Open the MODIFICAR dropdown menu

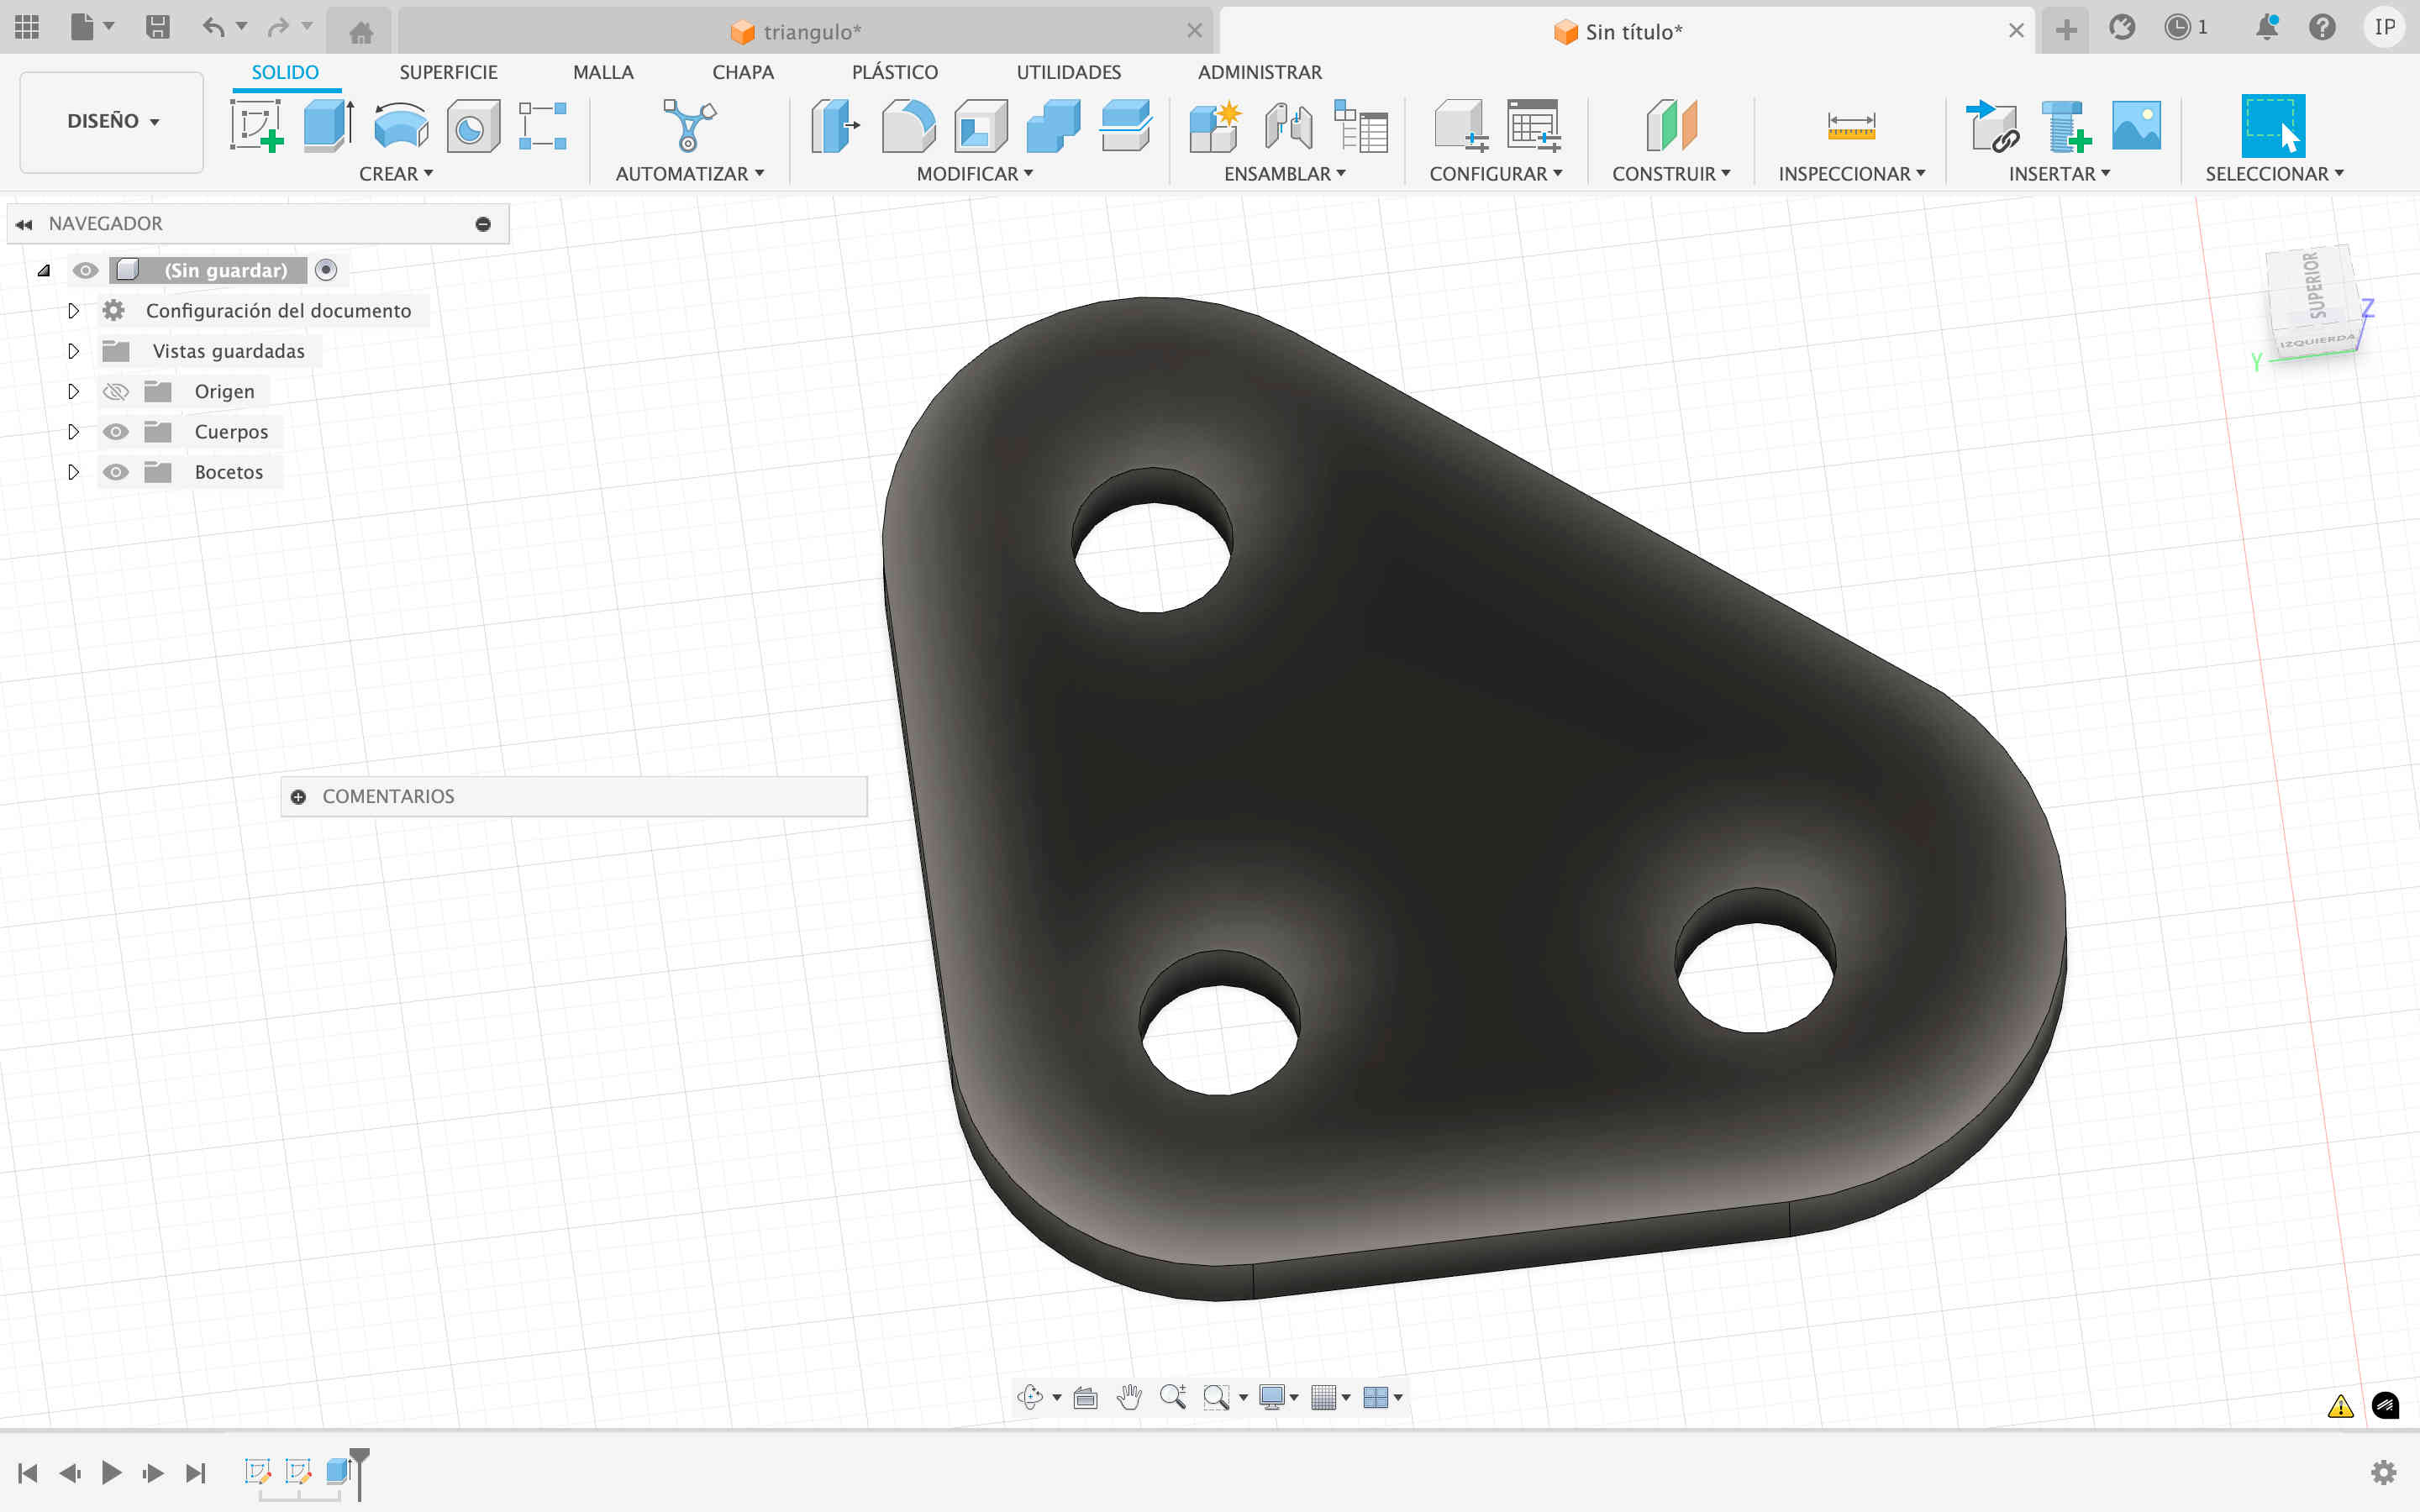click(x=975, y=173)
